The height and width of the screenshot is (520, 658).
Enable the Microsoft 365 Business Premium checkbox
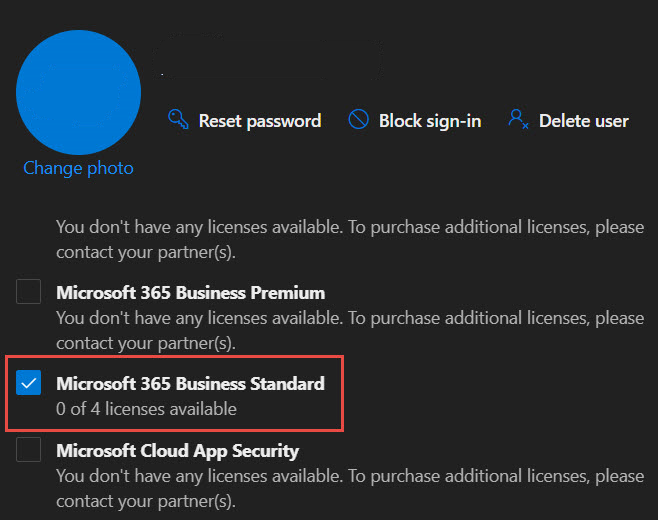pos(29,292)
